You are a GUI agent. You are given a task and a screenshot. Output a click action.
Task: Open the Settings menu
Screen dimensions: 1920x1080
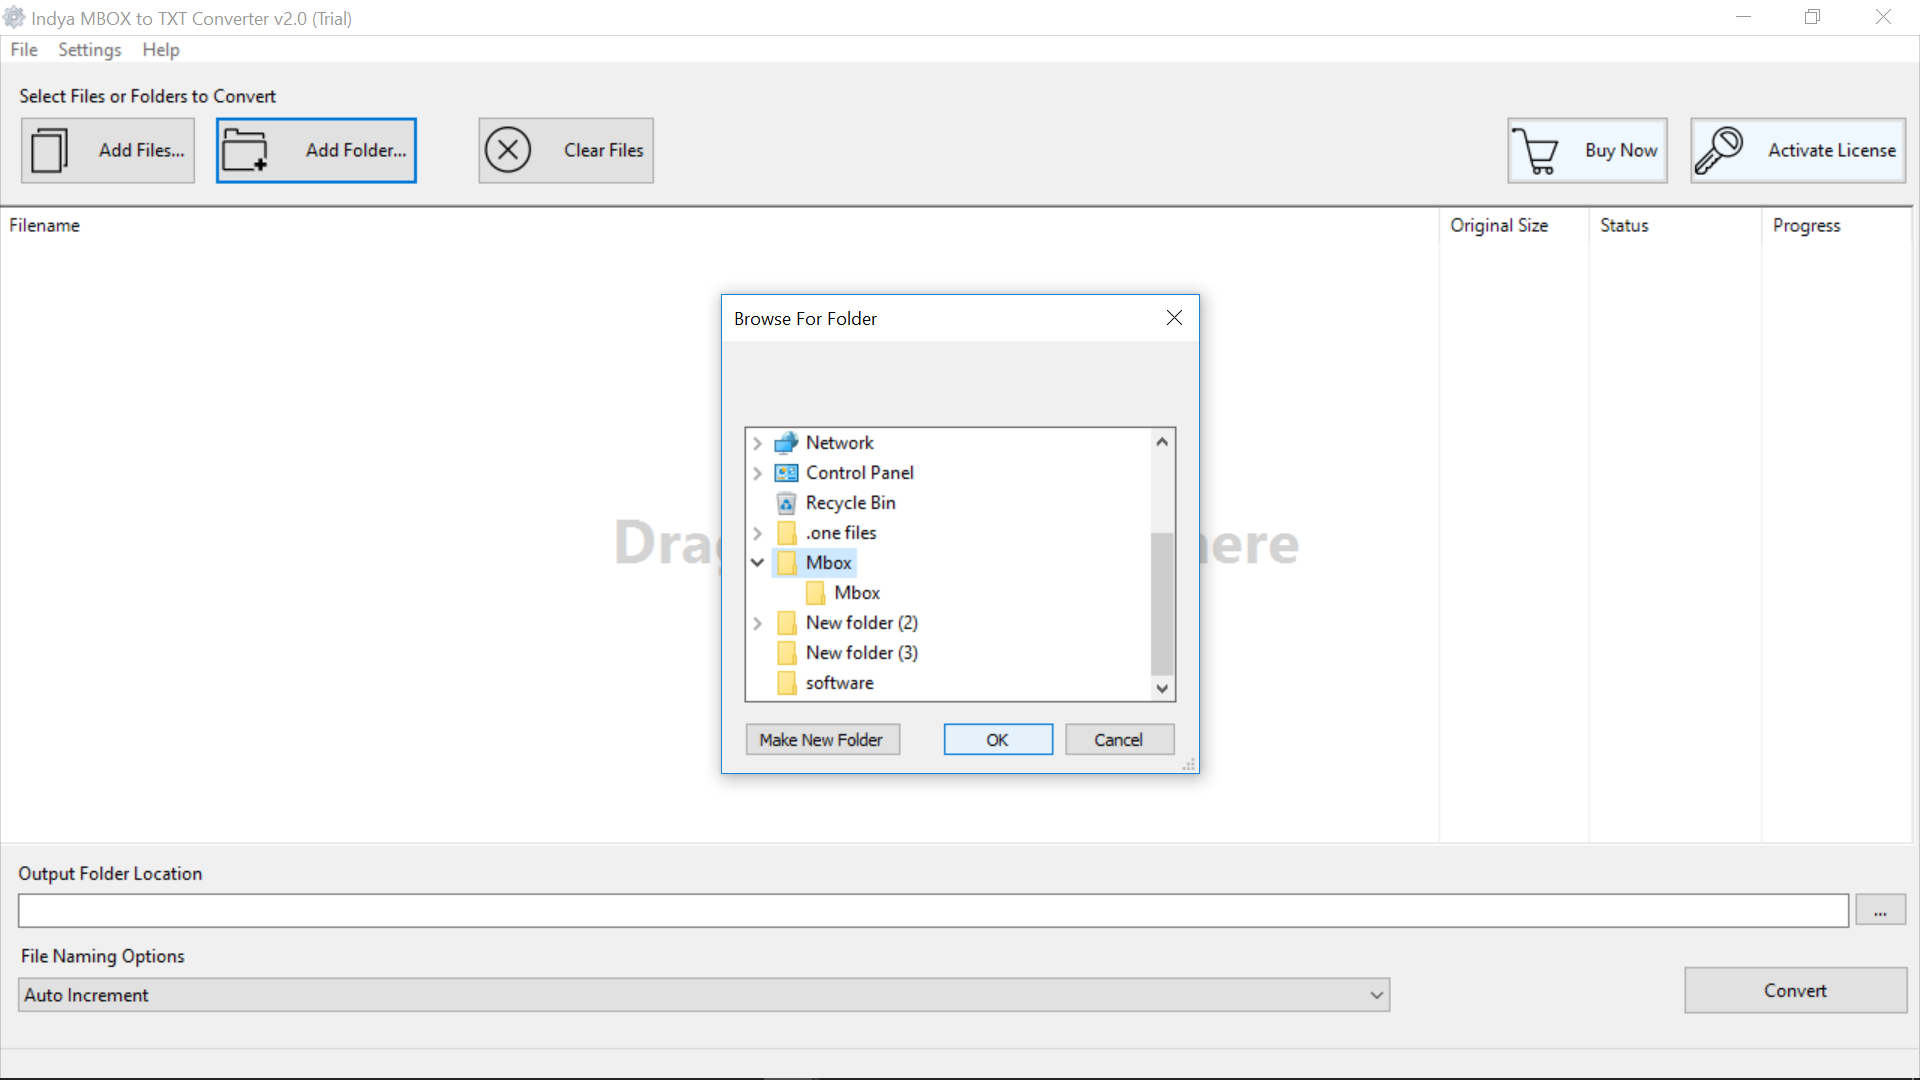click(x=89, y=50)
